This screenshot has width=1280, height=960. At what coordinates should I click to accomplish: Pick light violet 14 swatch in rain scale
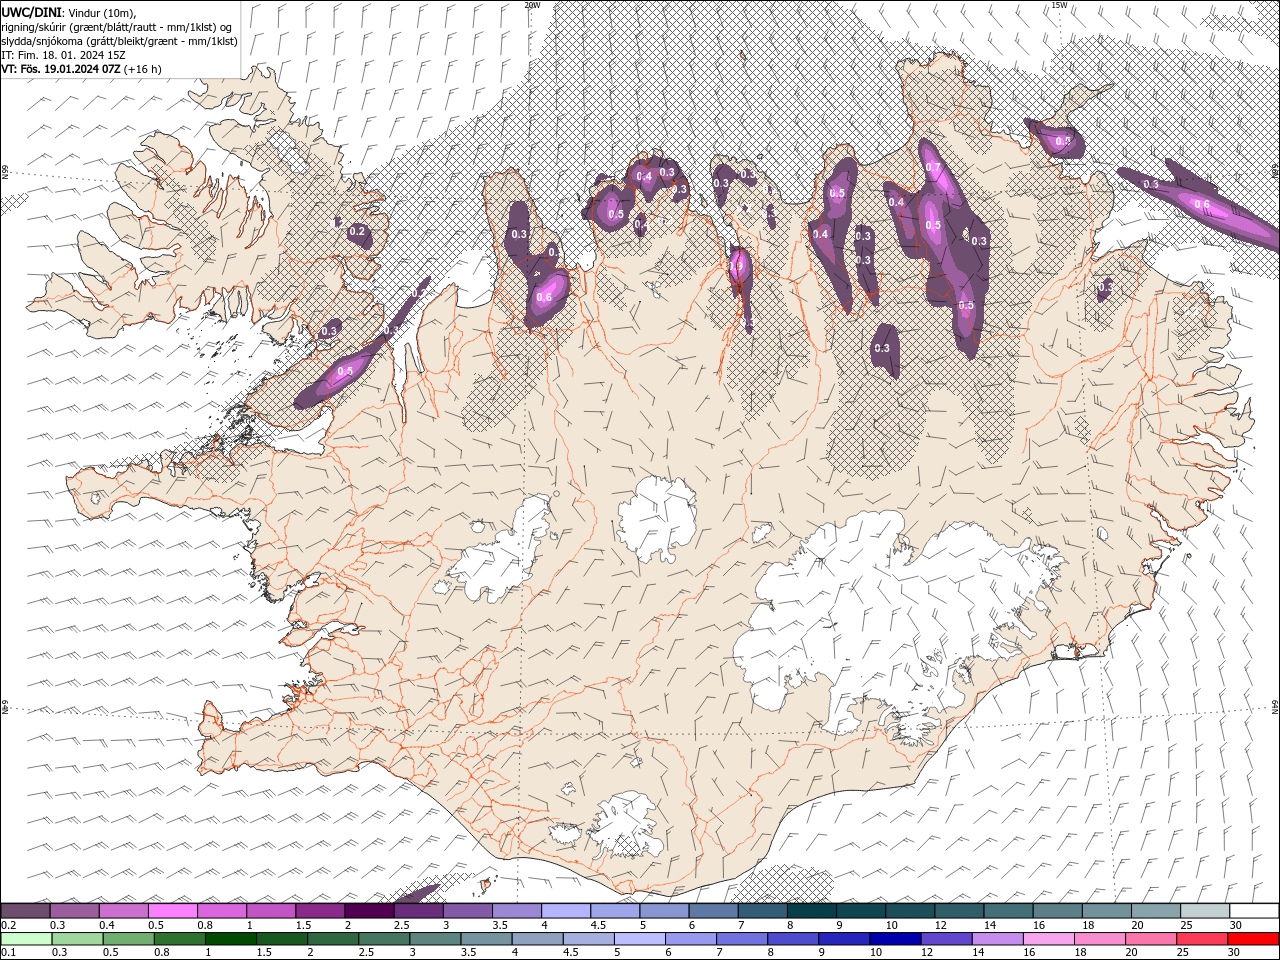[997, 939]
